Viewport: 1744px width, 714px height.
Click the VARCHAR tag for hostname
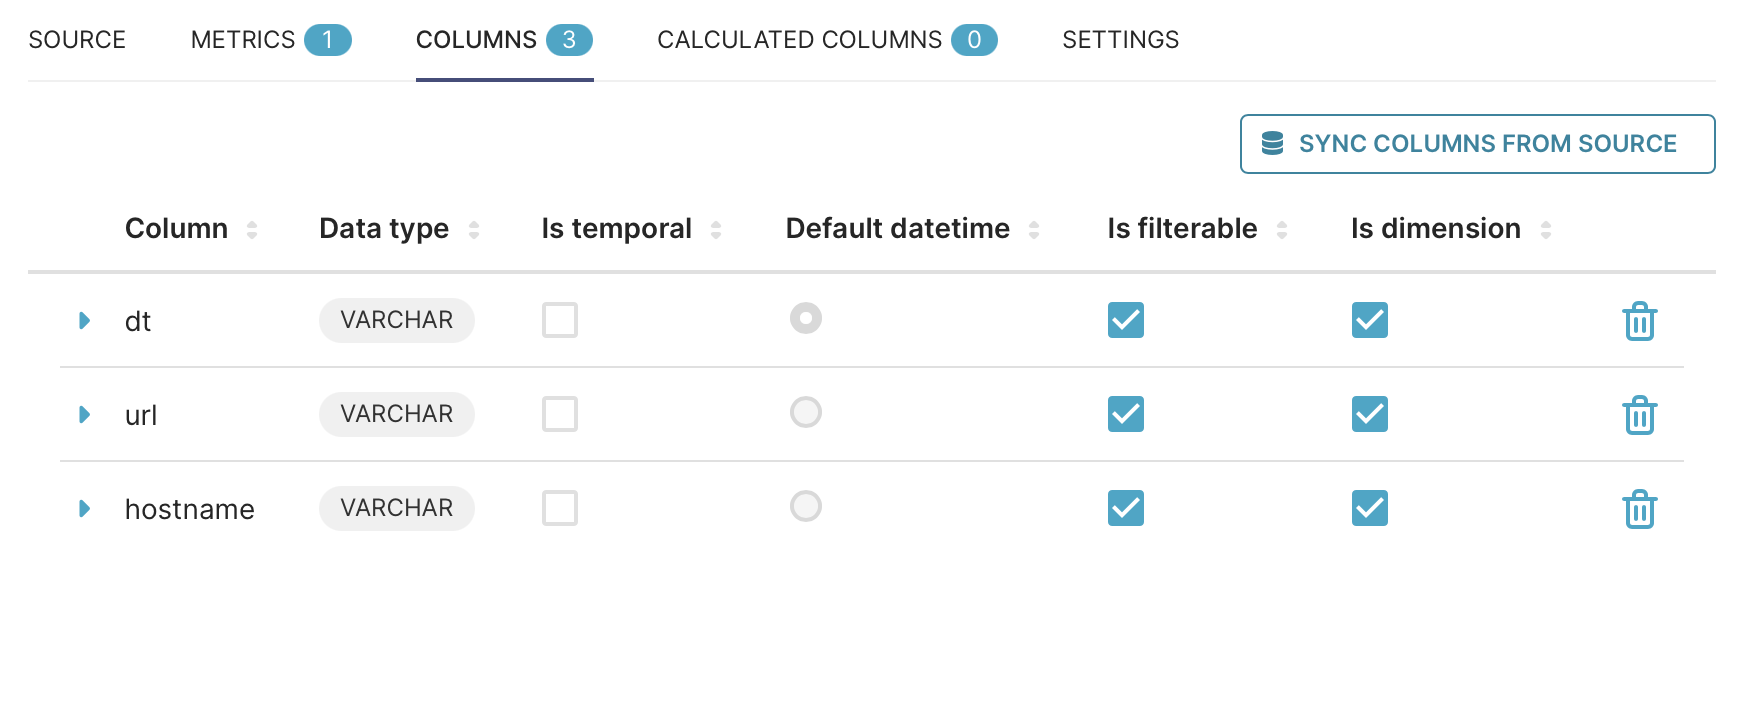[397, 508]
